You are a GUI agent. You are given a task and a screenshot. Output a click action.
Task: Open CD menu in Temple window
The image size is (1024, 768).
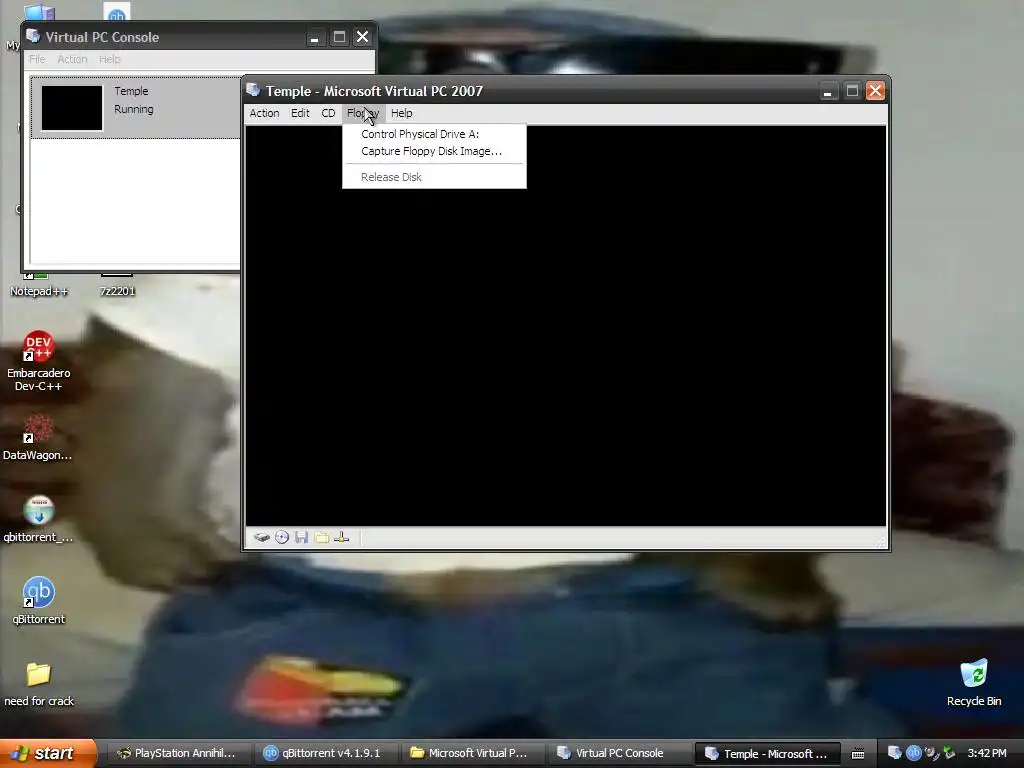tap(328, 113)
